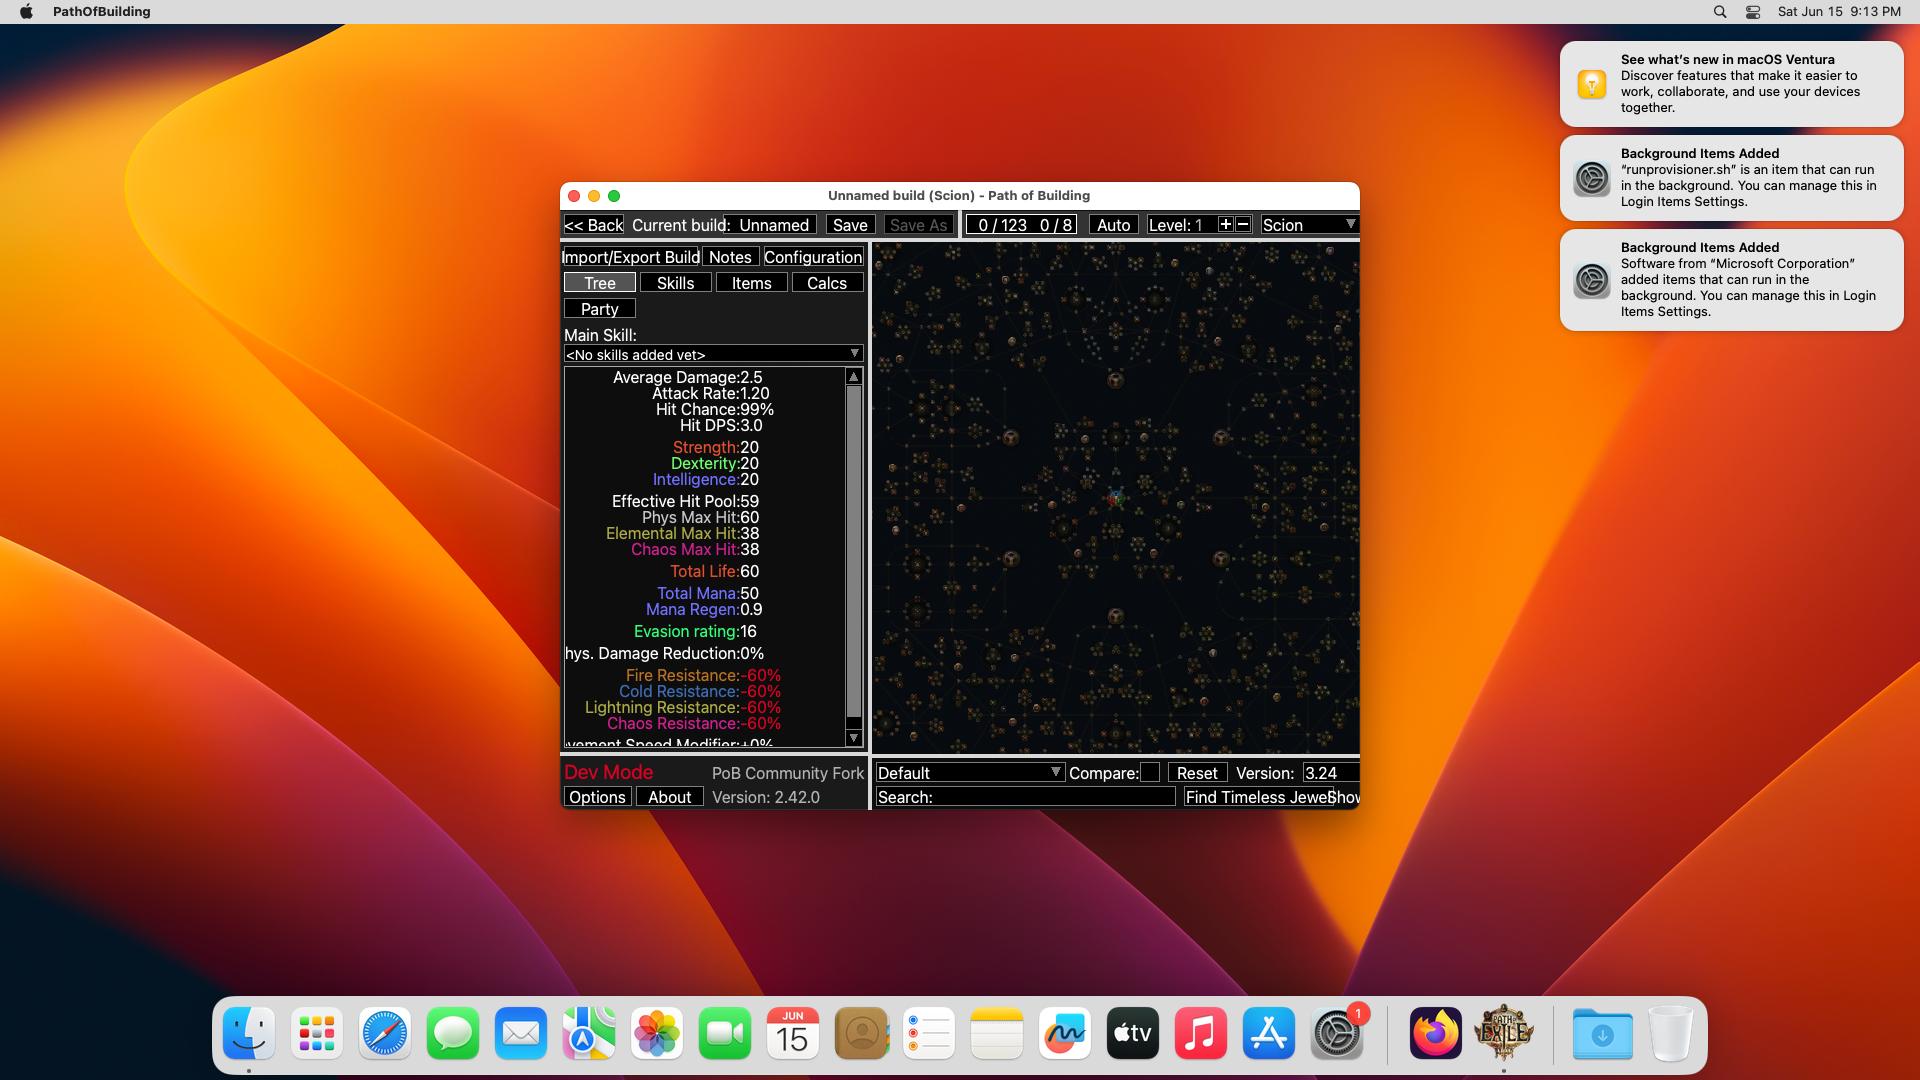Image resolution: width=1920 pixels, height=1080 pixels.
Task: Open the Notes tab
Action: (730, 257)
